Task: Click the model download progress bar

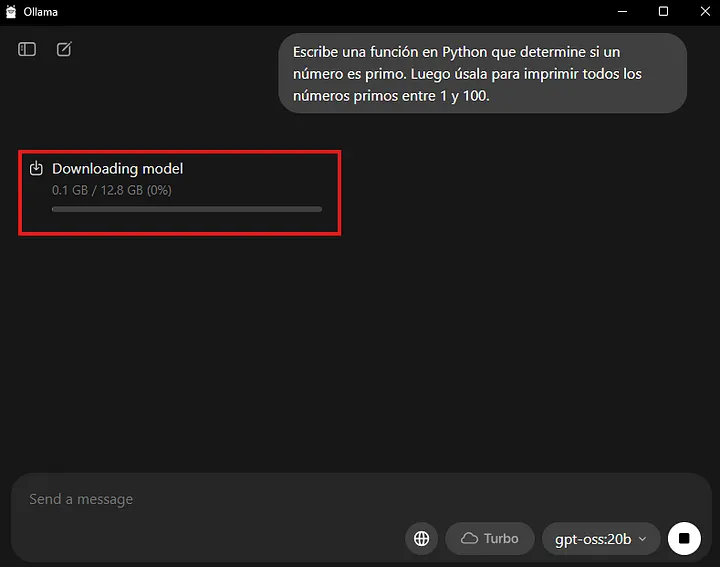Action: [187, 209]
